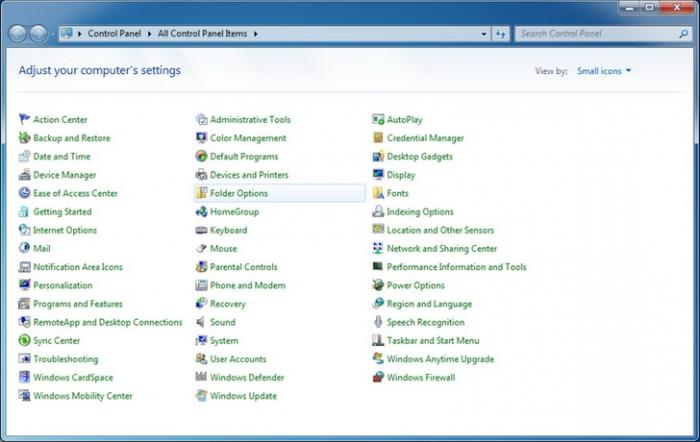Select Control Panel in the breadcrumb
This screenshot has height=442, width=700.
click(x=114, y=33)
